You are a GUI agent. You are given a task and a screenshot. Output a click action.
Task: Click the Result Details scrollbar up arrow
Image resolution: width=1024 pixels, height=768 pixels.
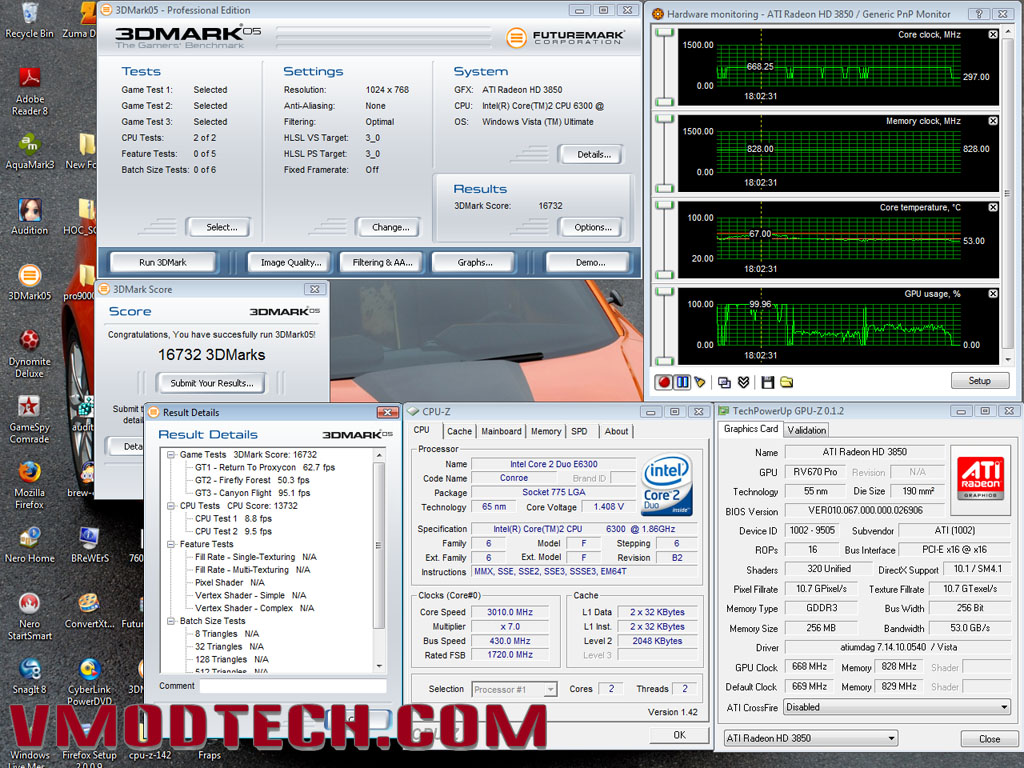[x=379, y=455]
